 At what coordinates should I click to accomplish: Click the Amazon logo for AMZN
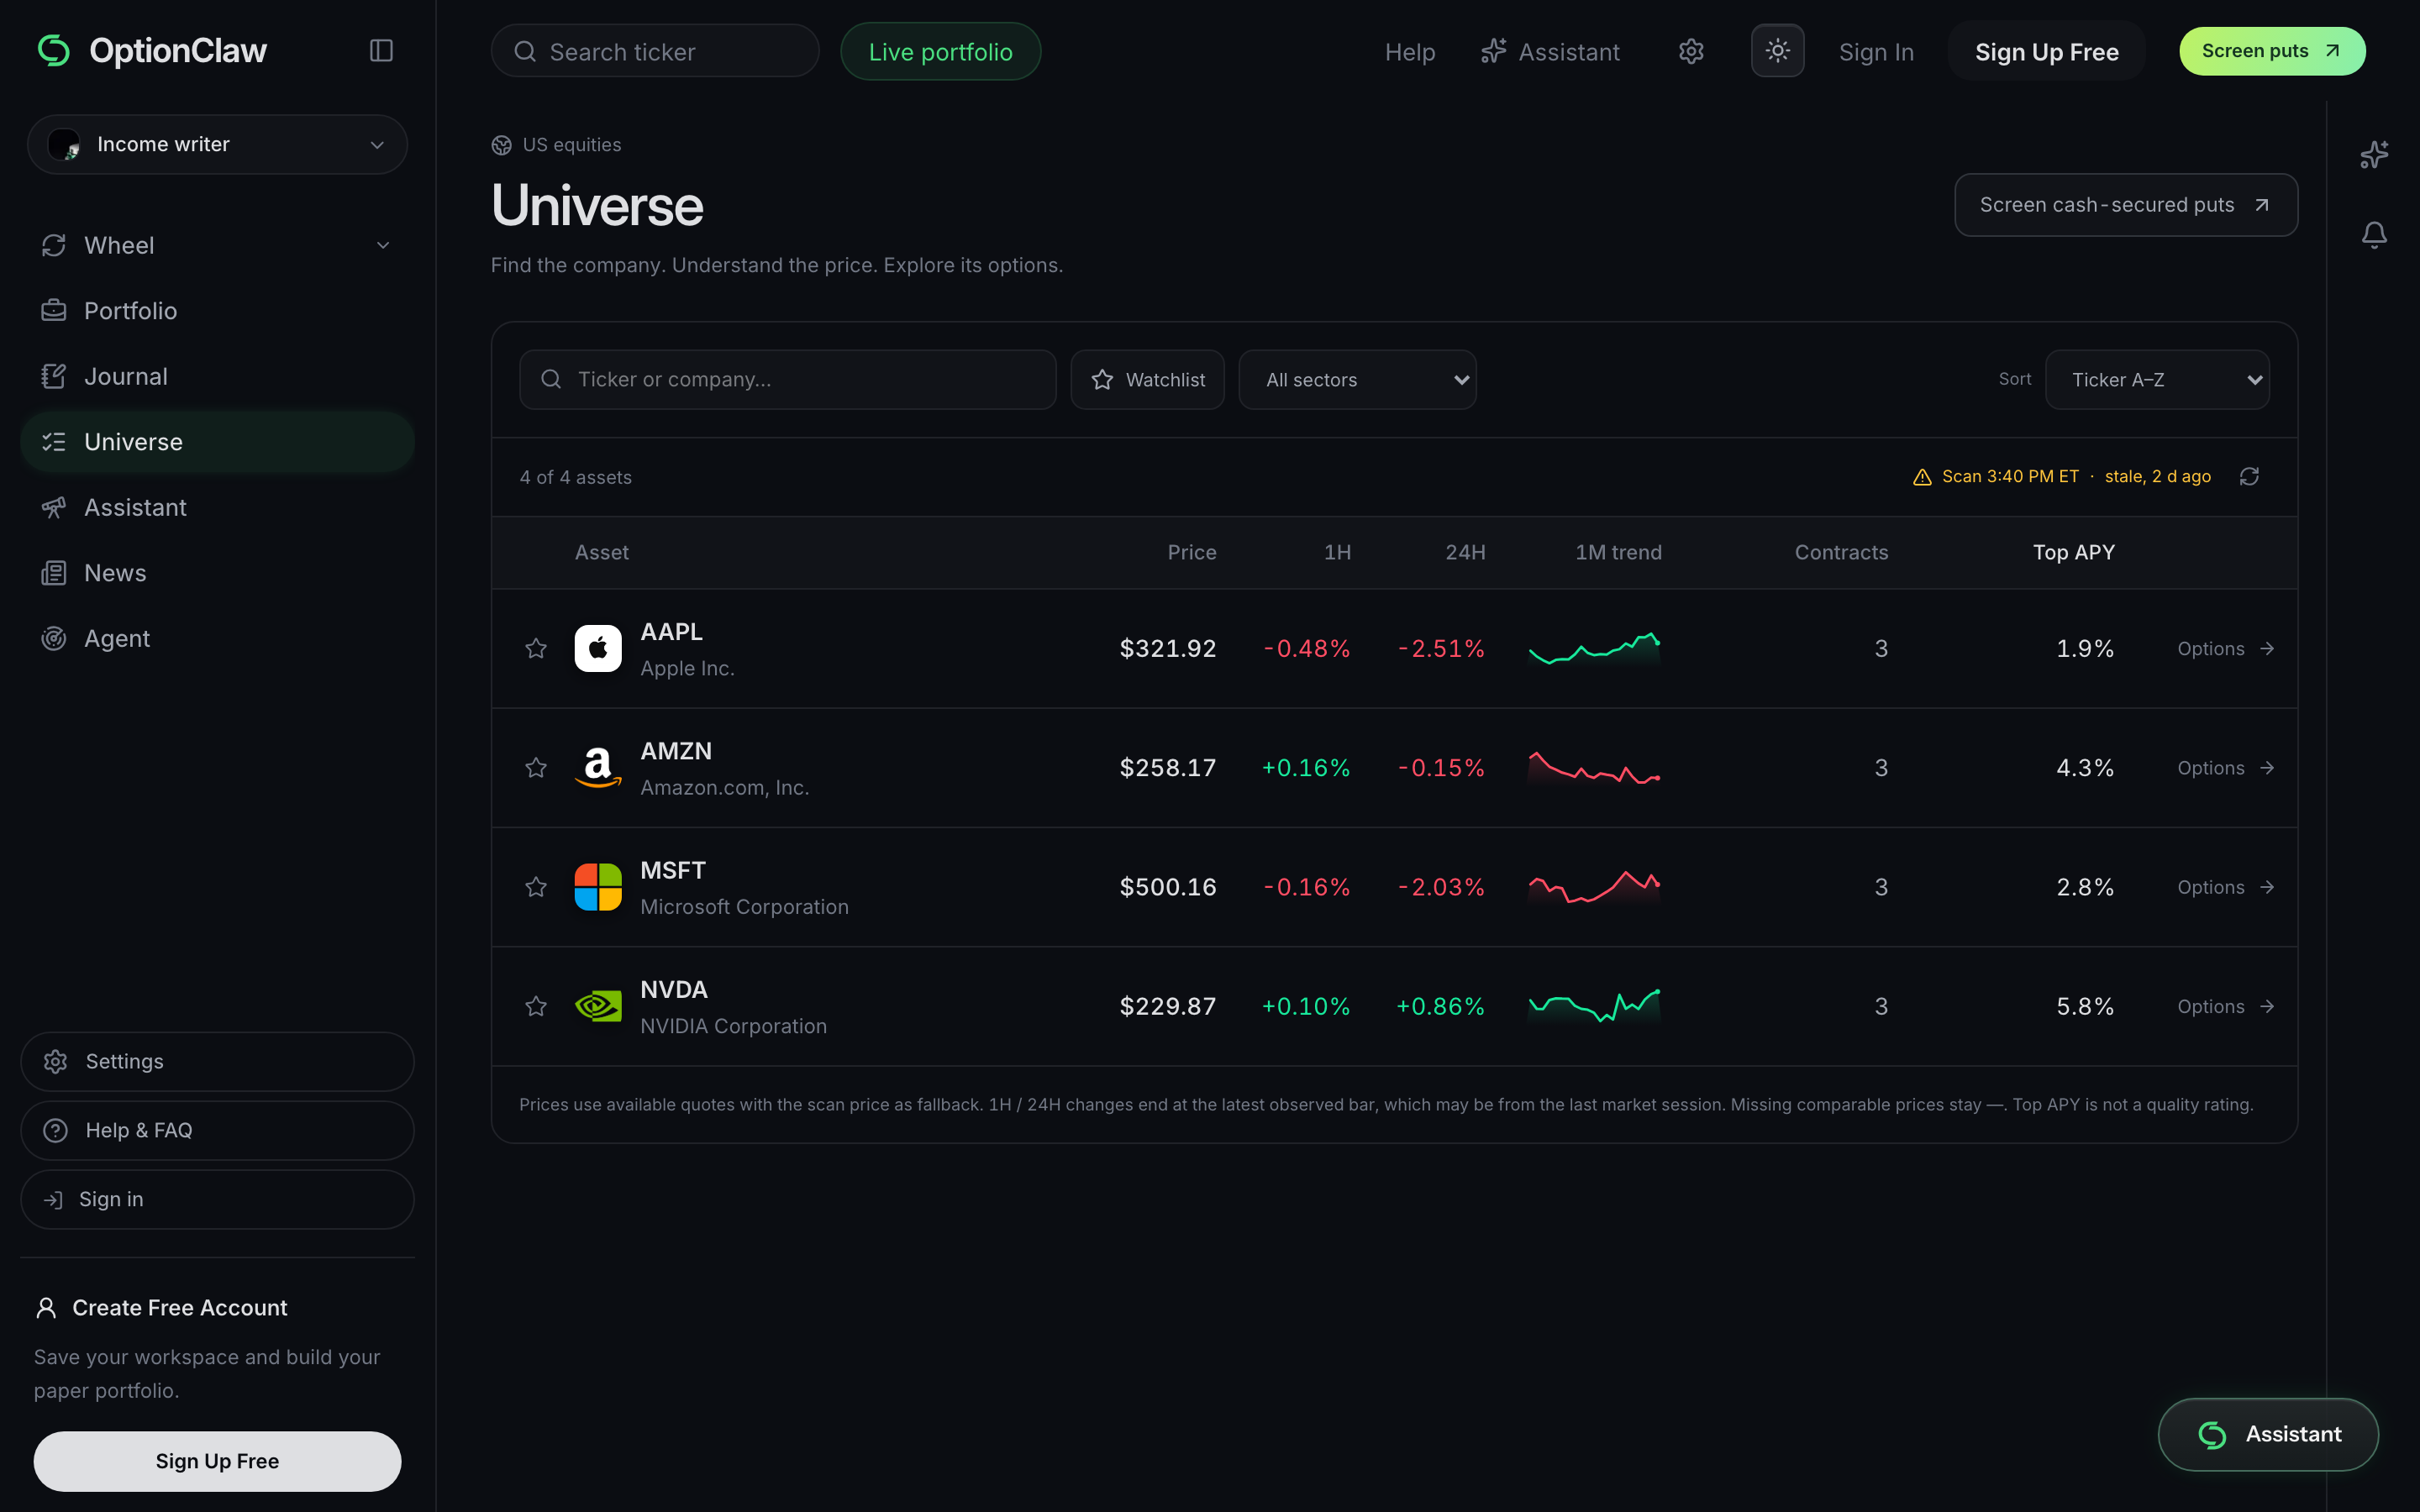pos(598,767)
